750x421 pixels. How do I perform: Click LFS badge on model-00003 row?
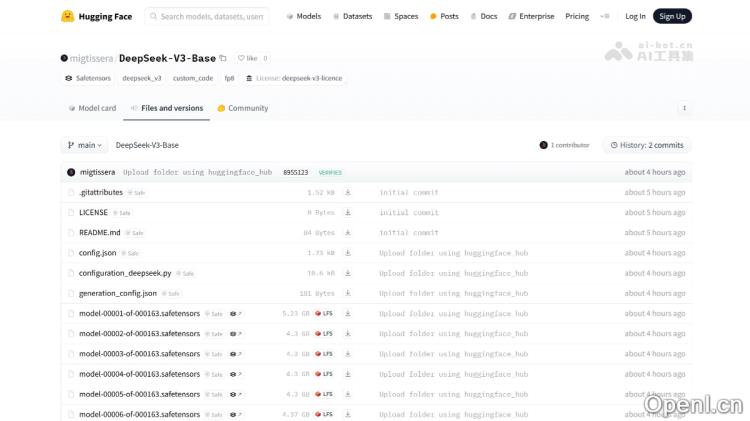click(324, 354)
